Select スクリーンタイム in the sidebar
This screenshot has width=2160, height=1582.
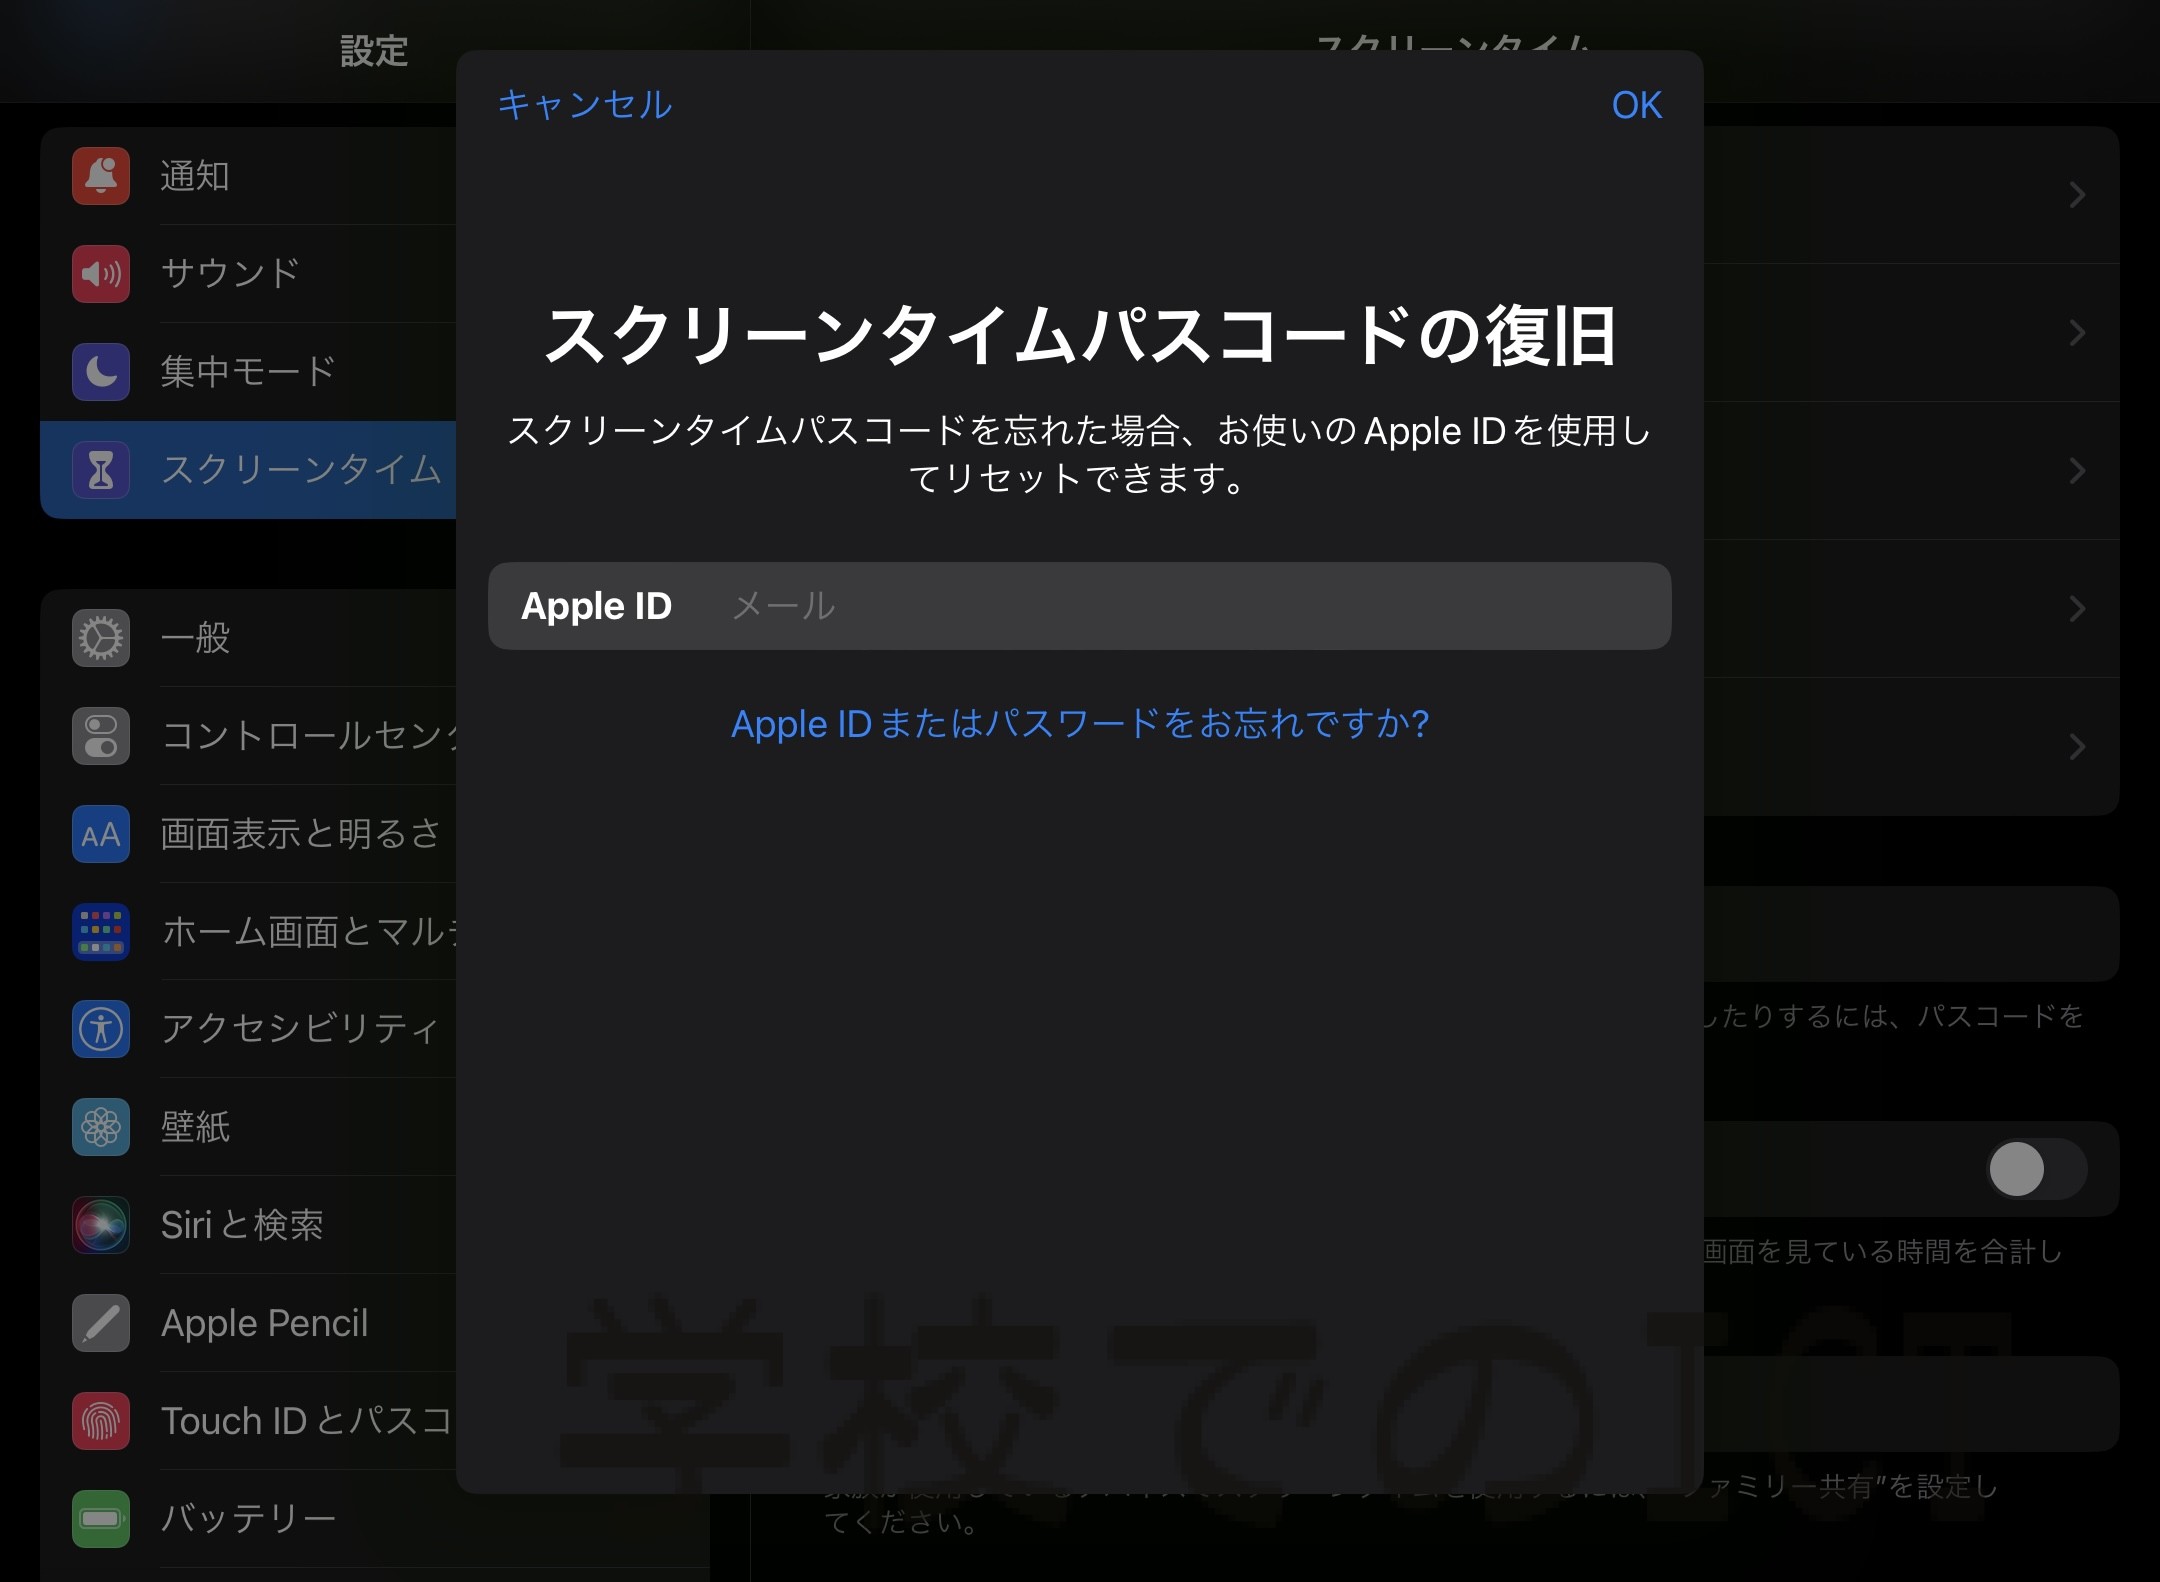(248, 470)
